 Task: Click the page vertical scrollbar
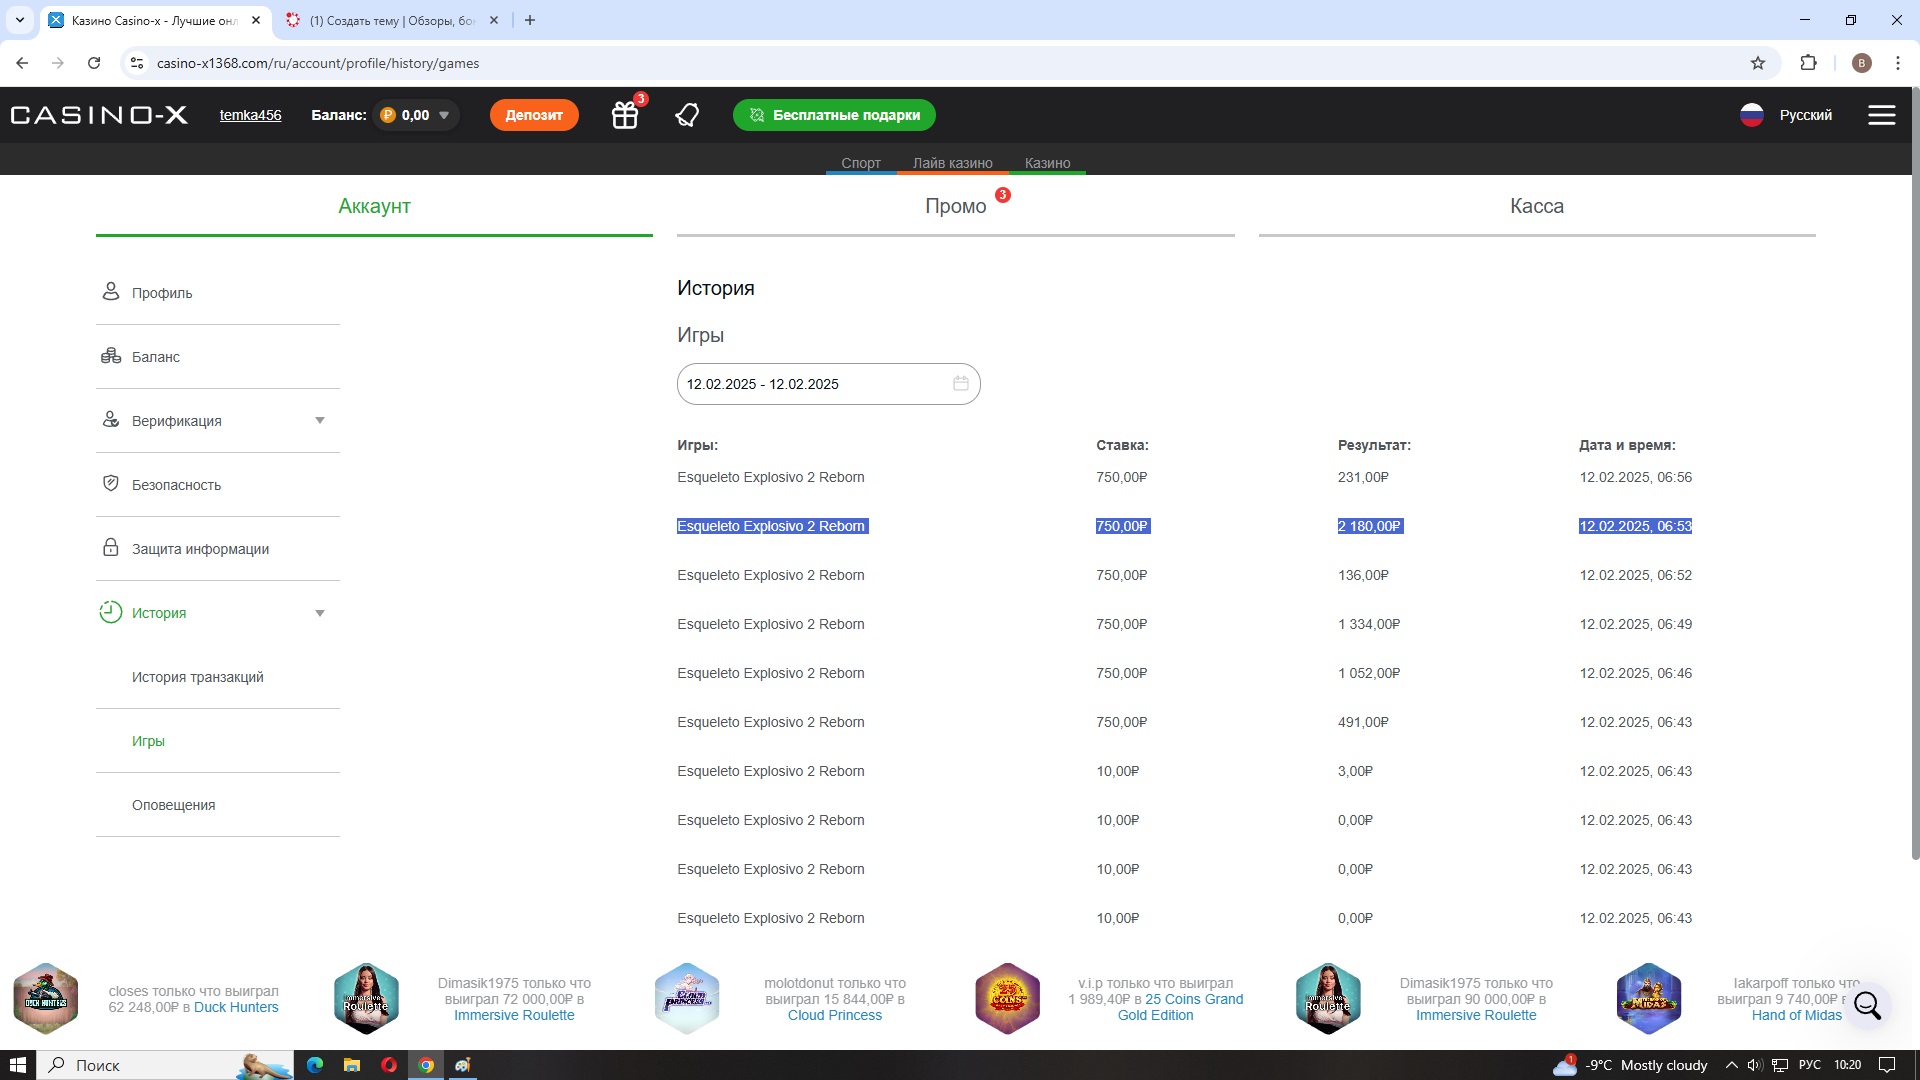pyautogui.click(x=1915, y=474)
